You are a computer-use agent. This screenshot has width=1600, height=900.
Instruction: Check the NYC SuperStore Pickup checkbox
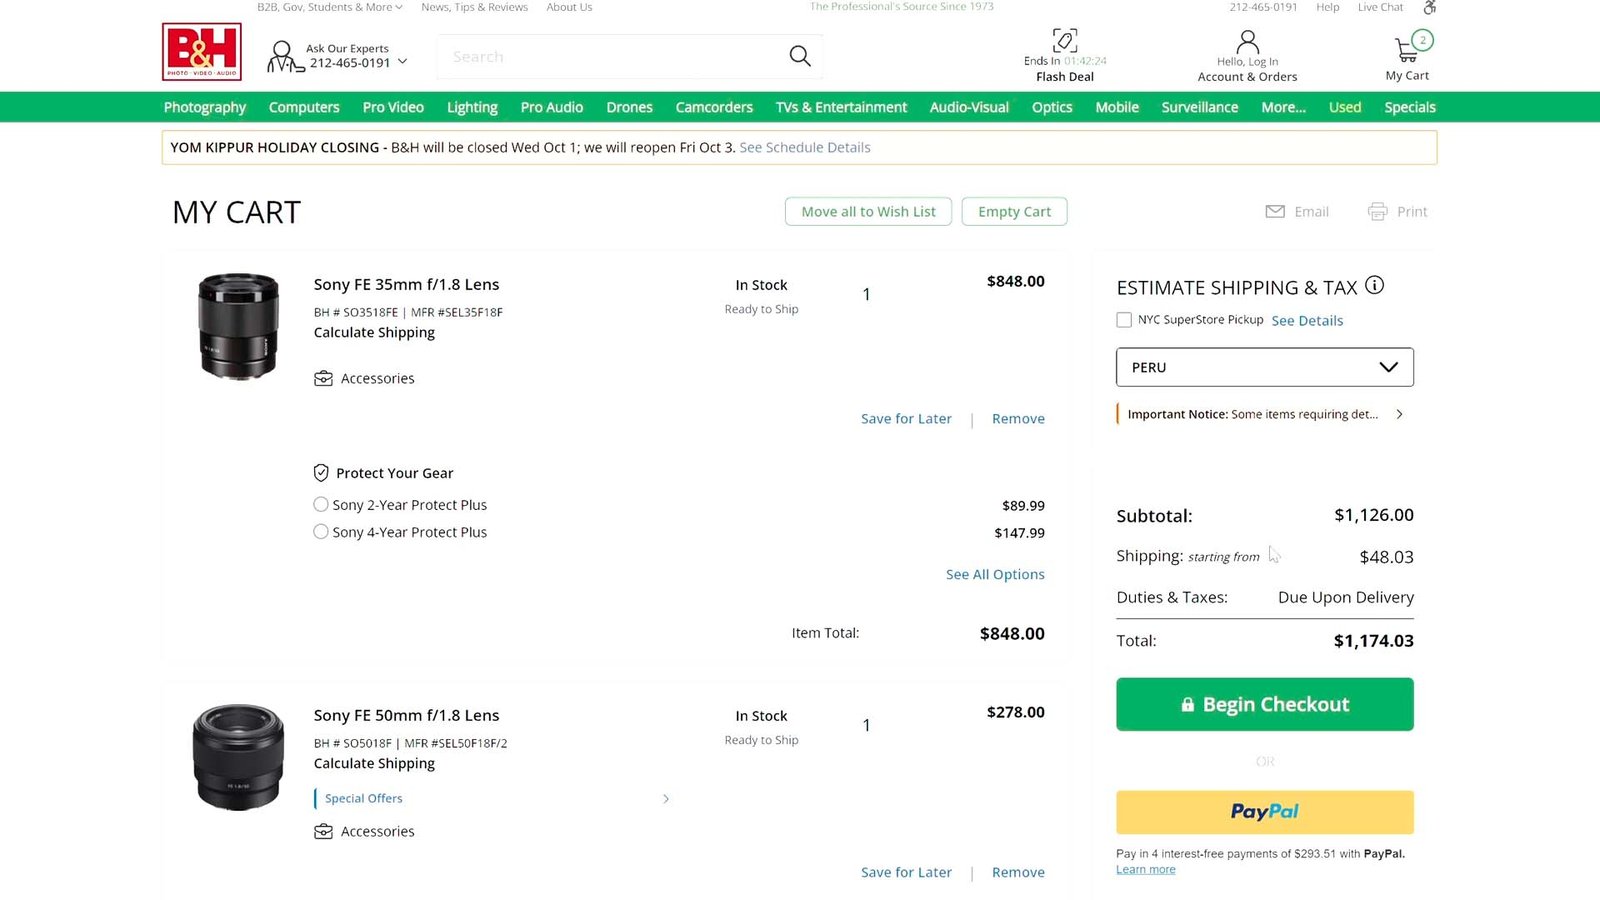click(1124, 320)
